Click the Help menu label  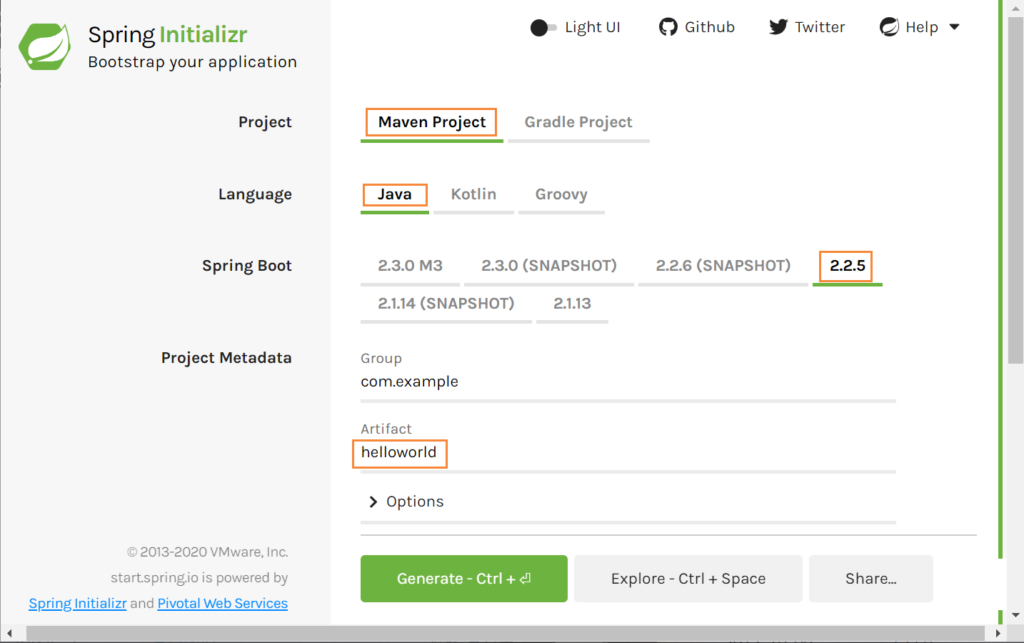click(921, 27)
